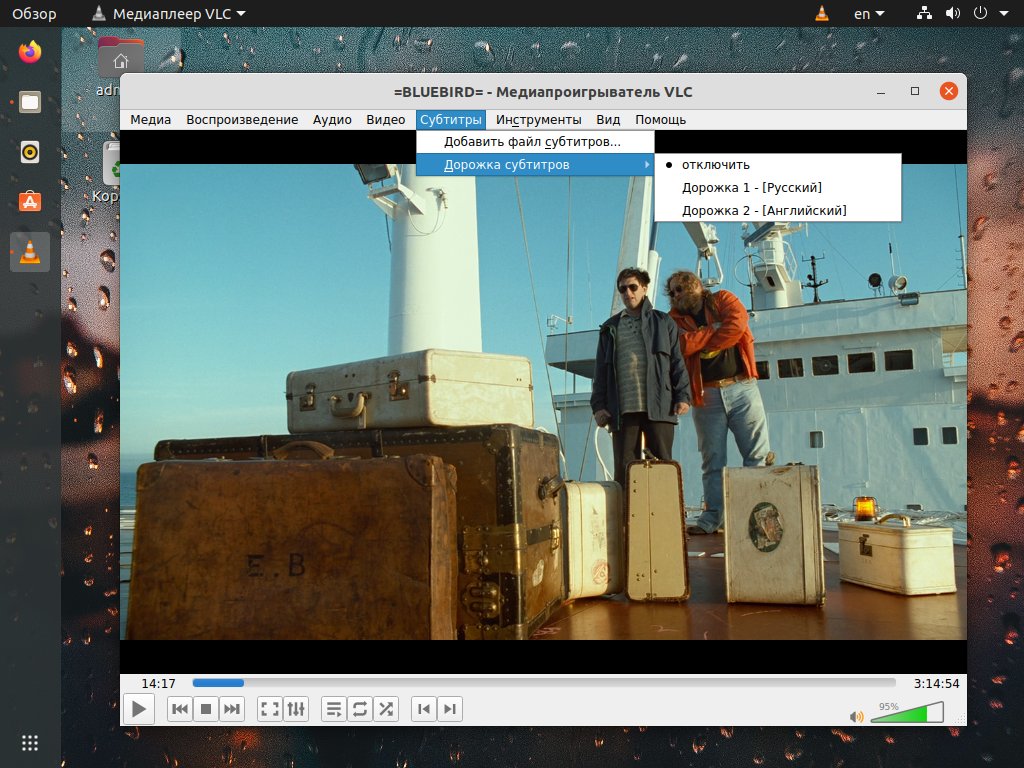Screen dimensions: 1024x768
Task: Open the Files manager from the dock
Action: click(x=30, y=103)
